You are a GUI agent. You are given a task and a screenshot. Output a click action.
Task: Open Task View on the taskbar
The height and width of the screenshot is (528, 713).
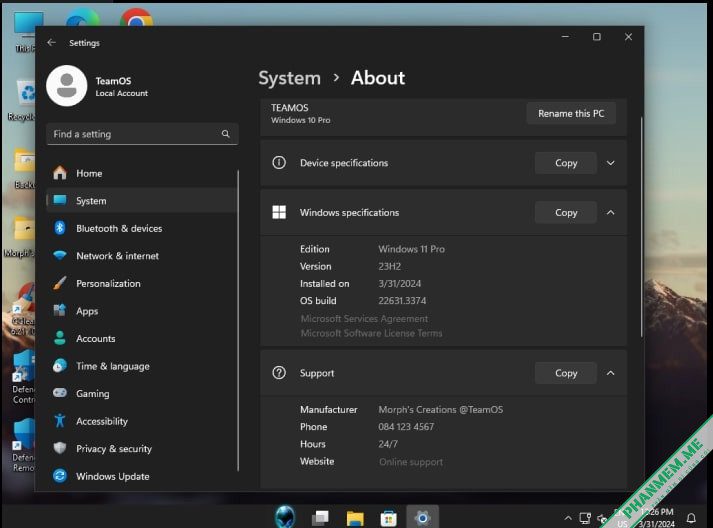[x=320, y=517]
